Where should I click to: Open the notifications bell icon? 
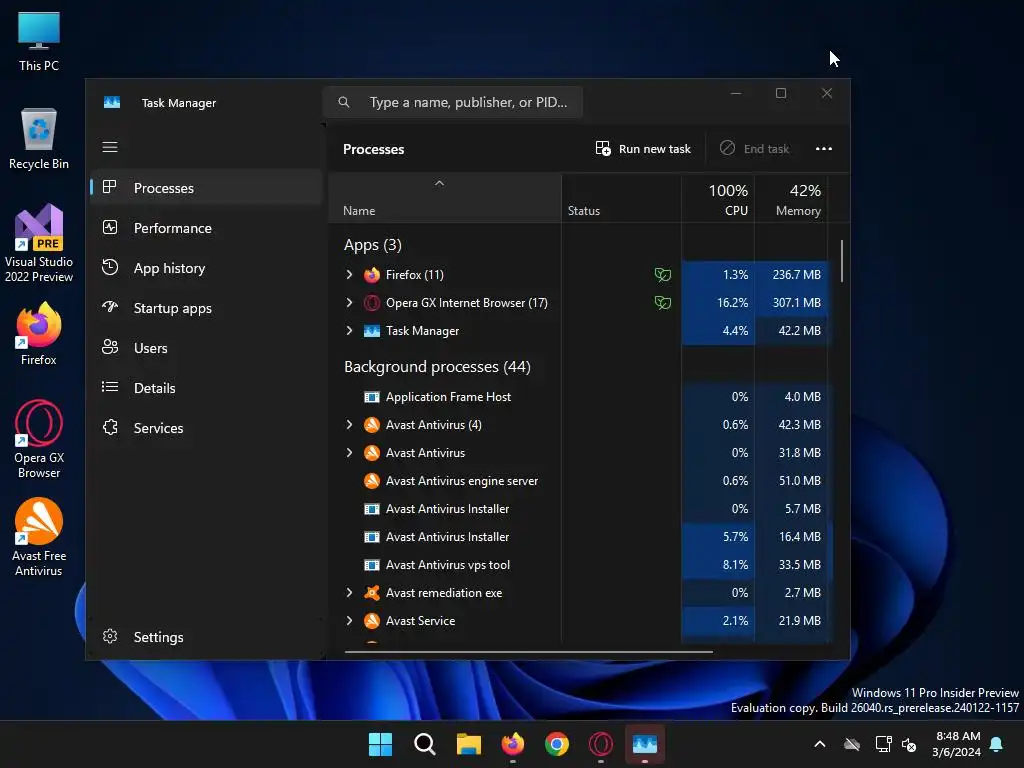[x=997, y=744]
